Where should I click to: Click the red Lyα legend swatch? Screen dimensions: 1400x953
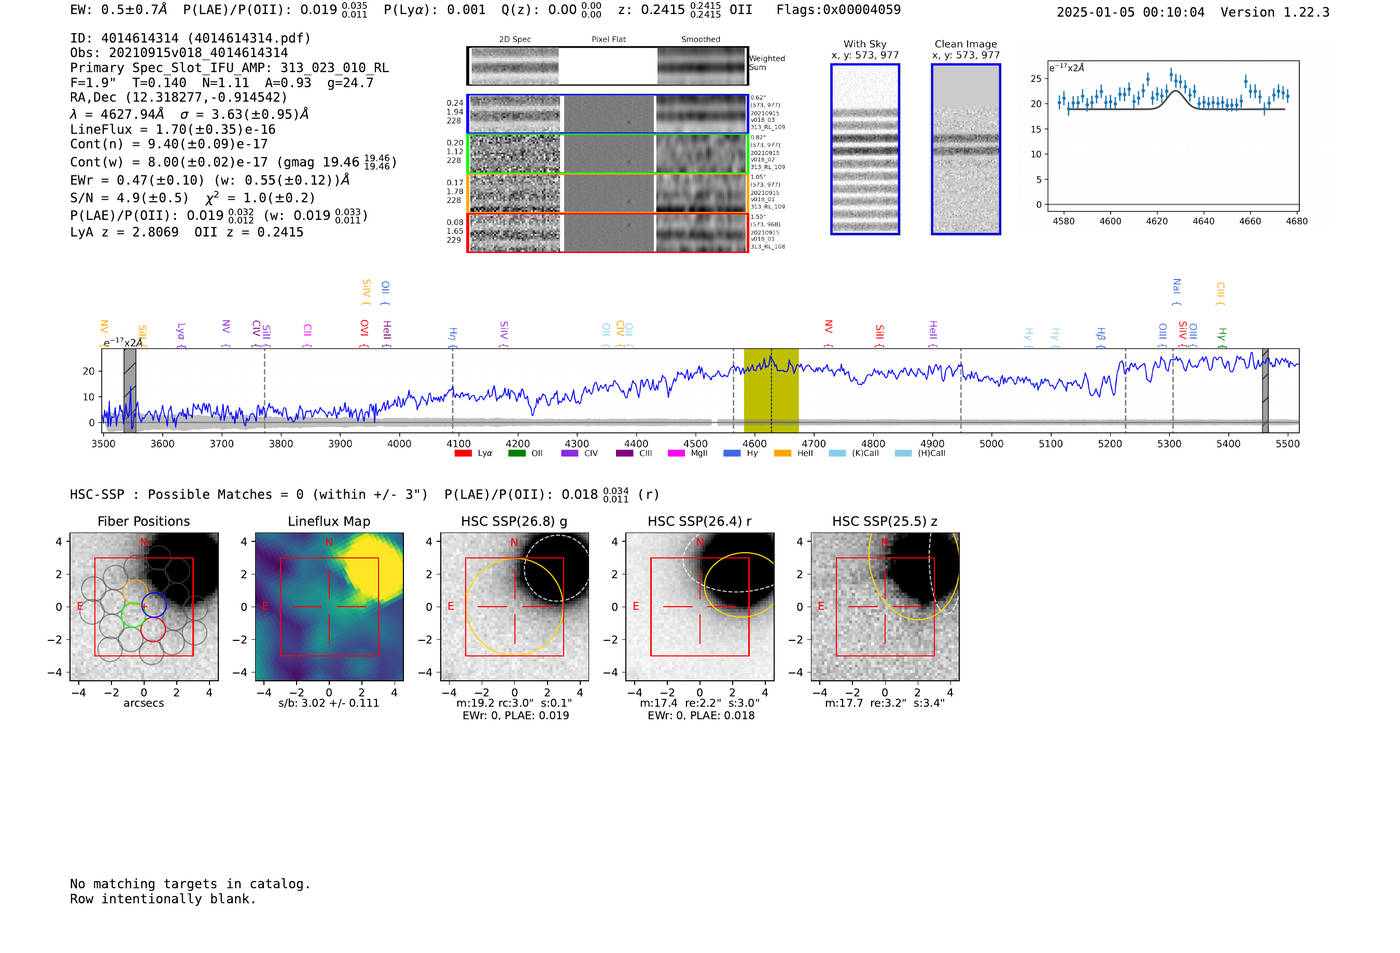[x=462, y=454]
